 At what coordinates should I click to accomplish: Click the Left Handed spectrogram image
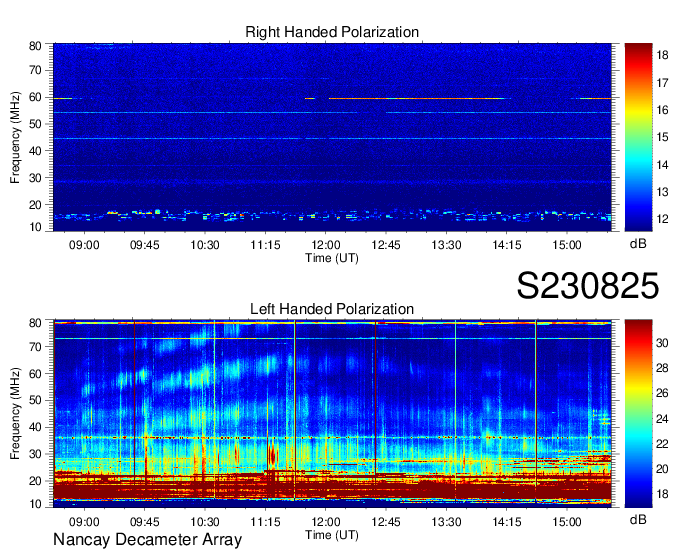(x=332, y=414)
